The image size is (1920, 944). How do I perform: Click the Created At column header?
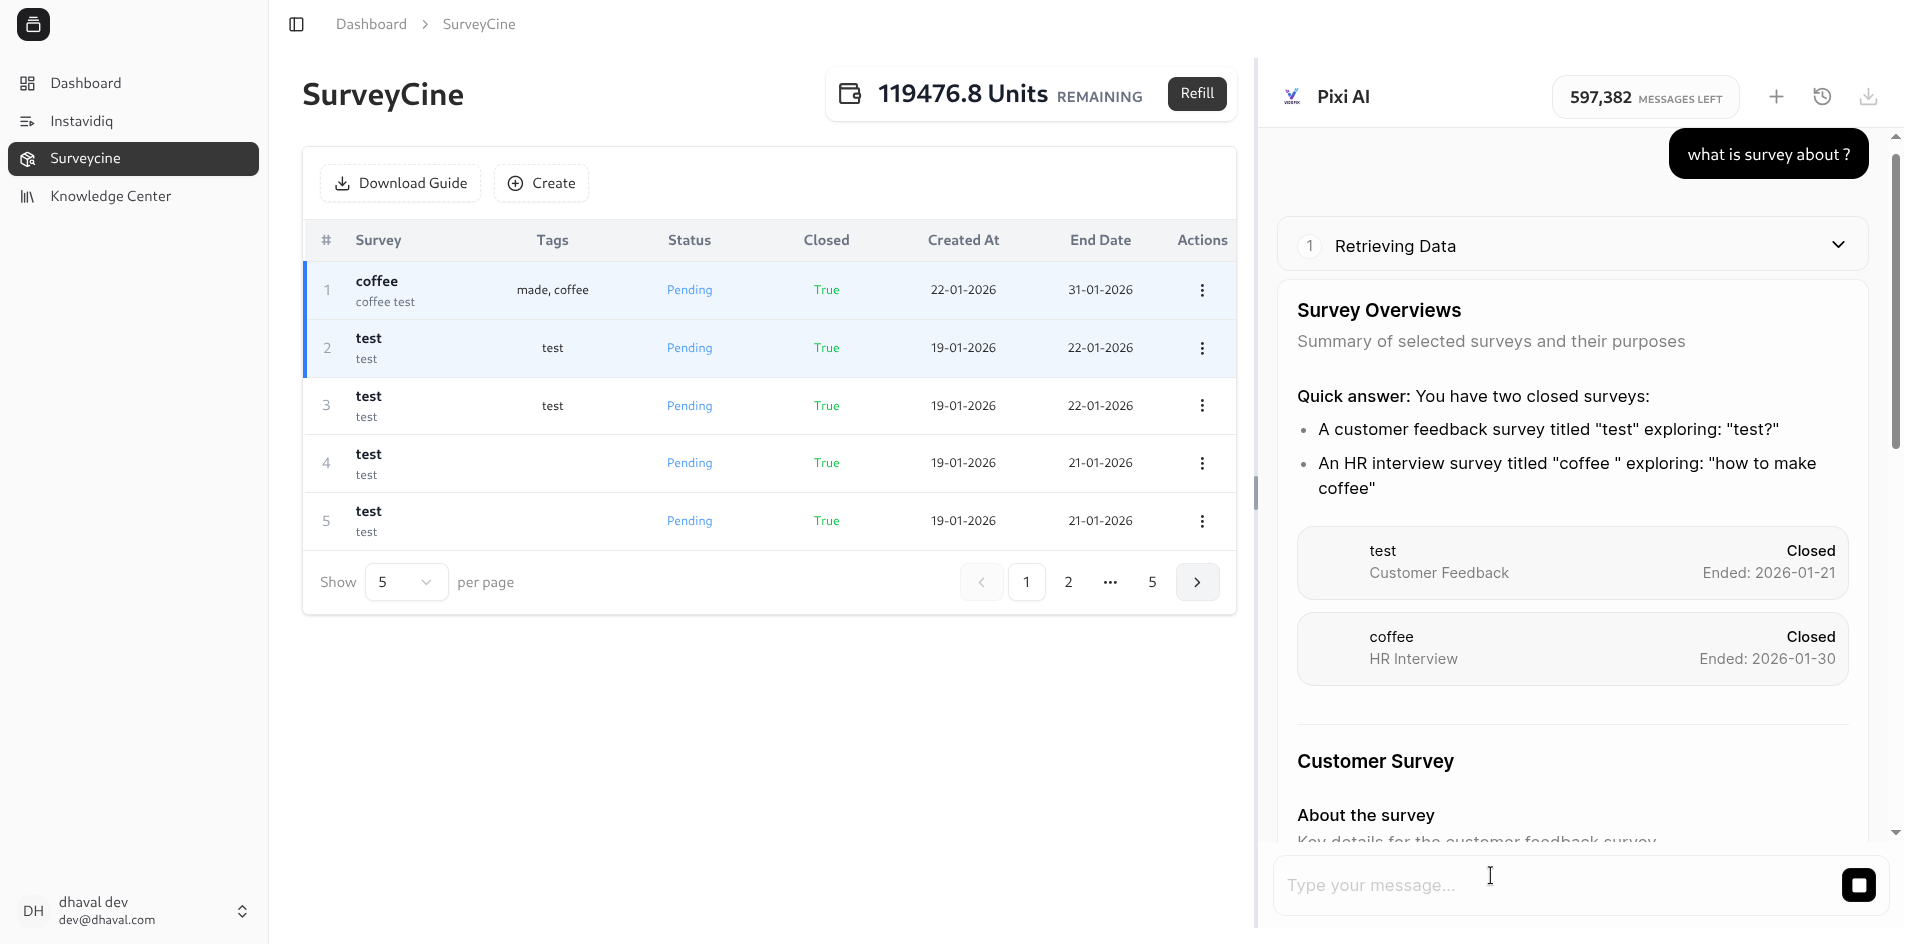click(963, 240)
